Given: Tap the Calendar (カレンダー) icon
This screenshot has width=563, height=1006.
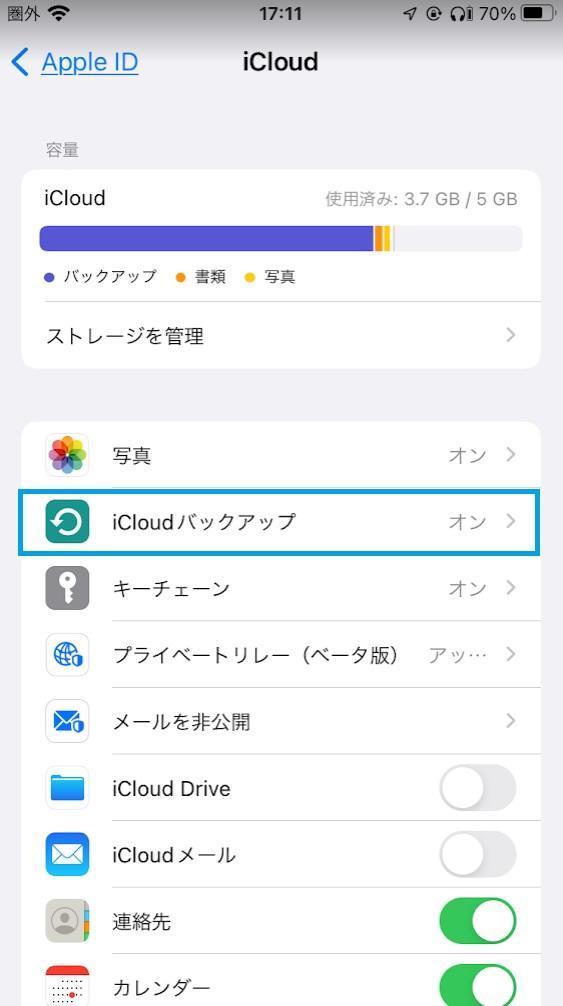Looking at the screenshot, I should click(67, 986).
